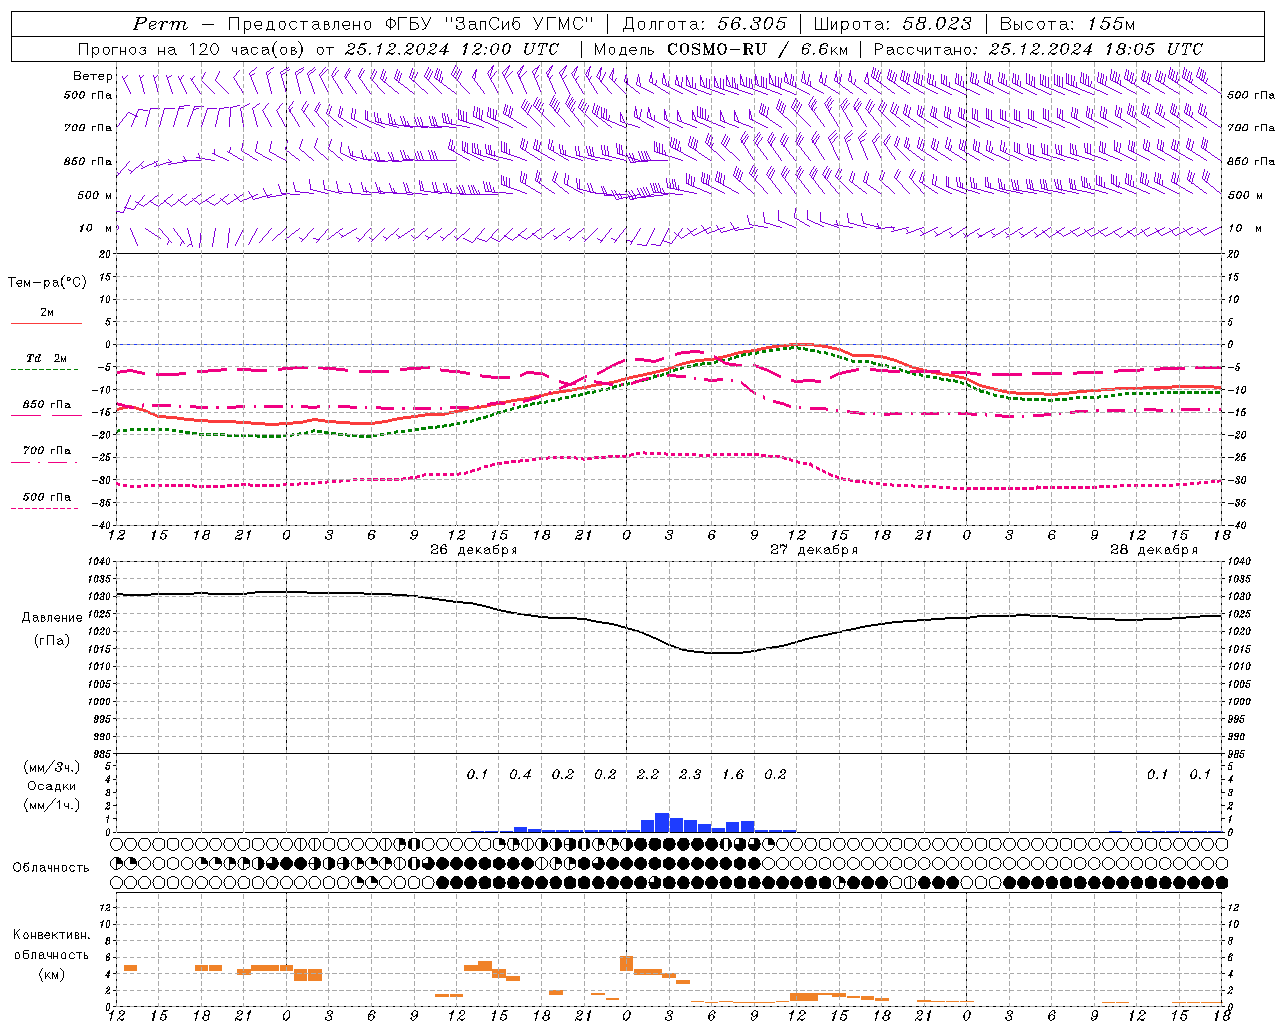This screenshot has height=1024, width=1280.
Task: Click the "0.4" precipitation amount
Action: click(x=520, y=774)
